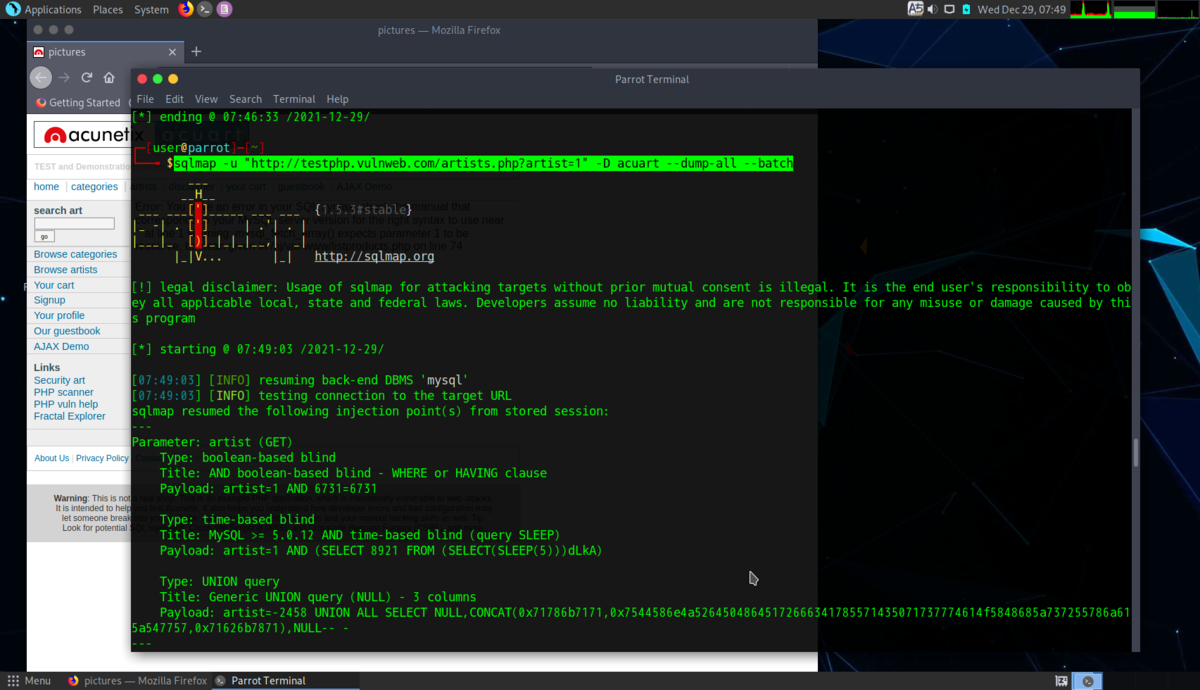1200x690 pixels.
Task: Open the display/network tray icon
Action: point(949,9)
